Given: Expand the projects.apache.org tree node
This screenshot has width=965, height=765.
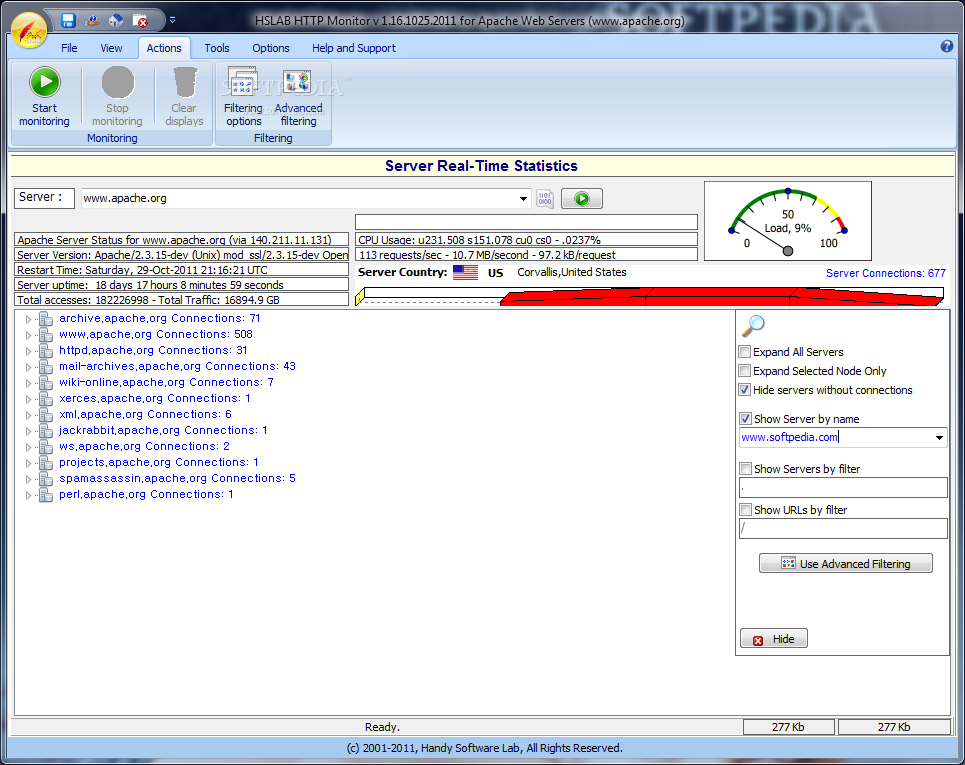Looking at the screenshot, I should pyautogui.click(x=28, y=463).
